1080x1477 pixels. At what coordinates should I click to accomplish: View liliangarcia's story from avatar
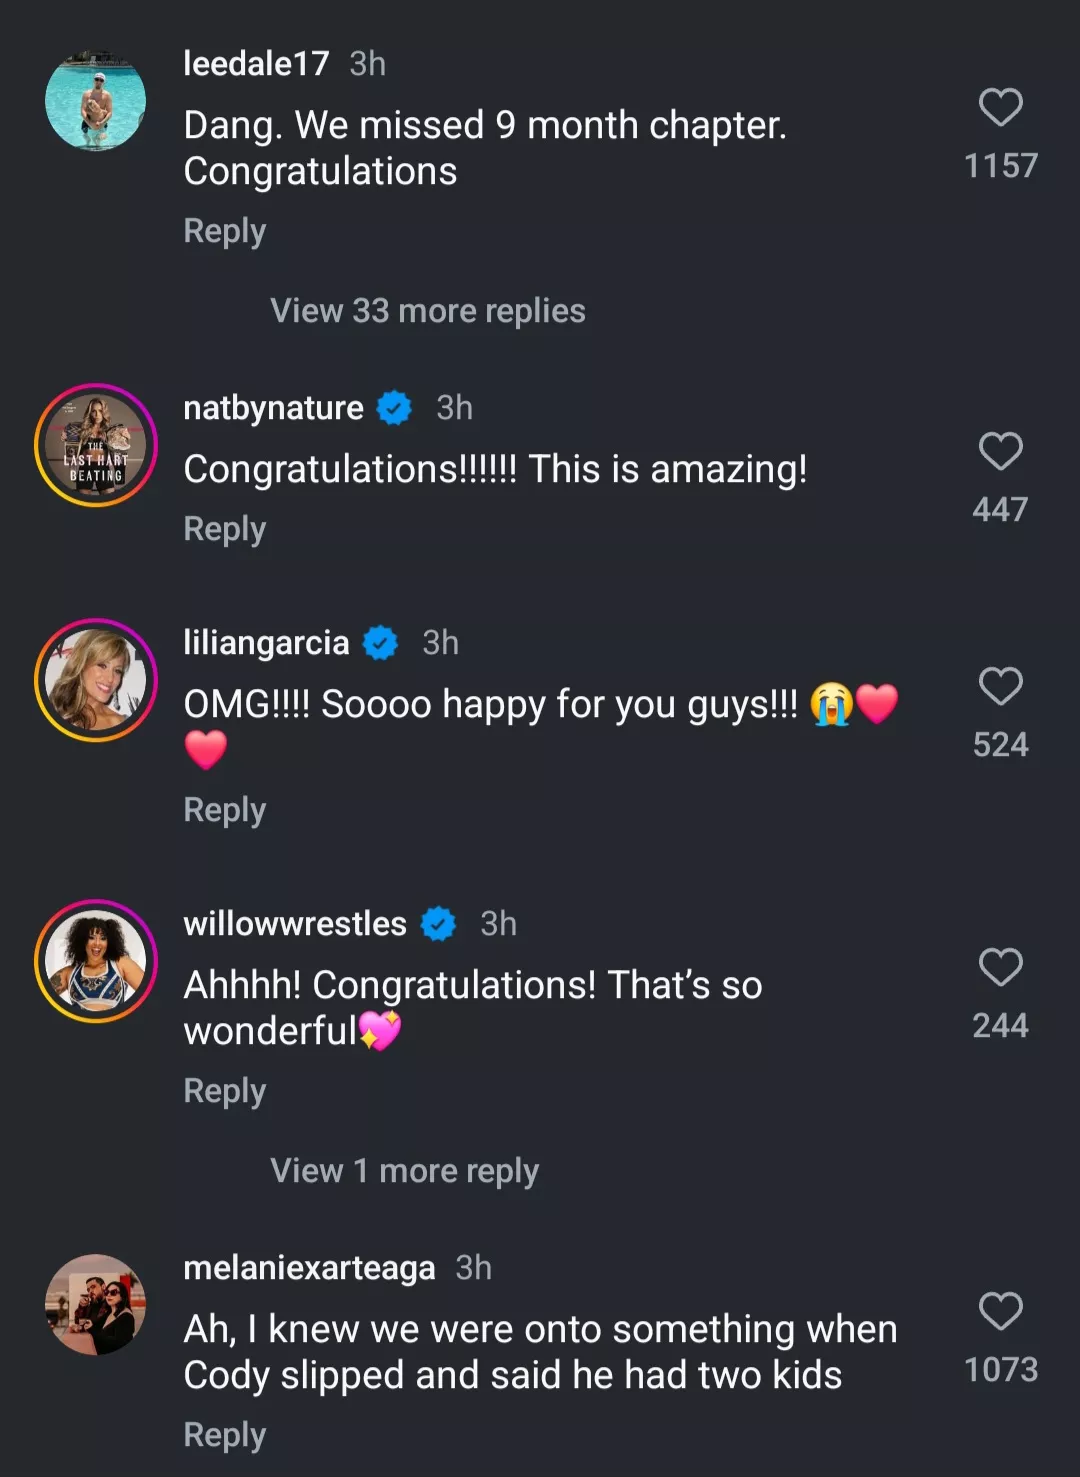(96, 681)
